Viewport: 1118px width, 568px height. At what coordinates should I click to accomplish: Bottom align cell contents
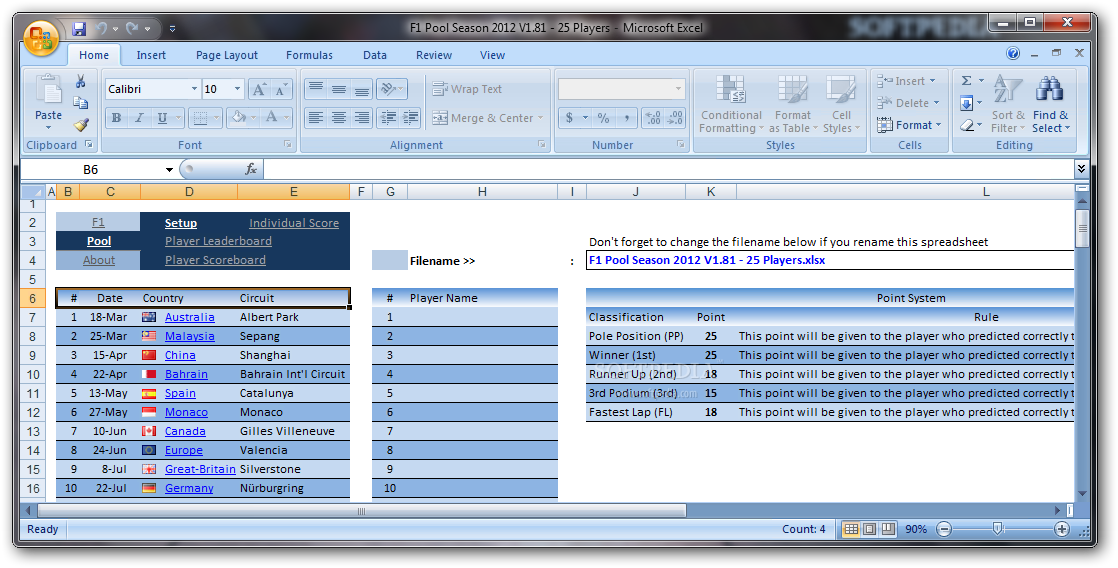click(361, 89)
